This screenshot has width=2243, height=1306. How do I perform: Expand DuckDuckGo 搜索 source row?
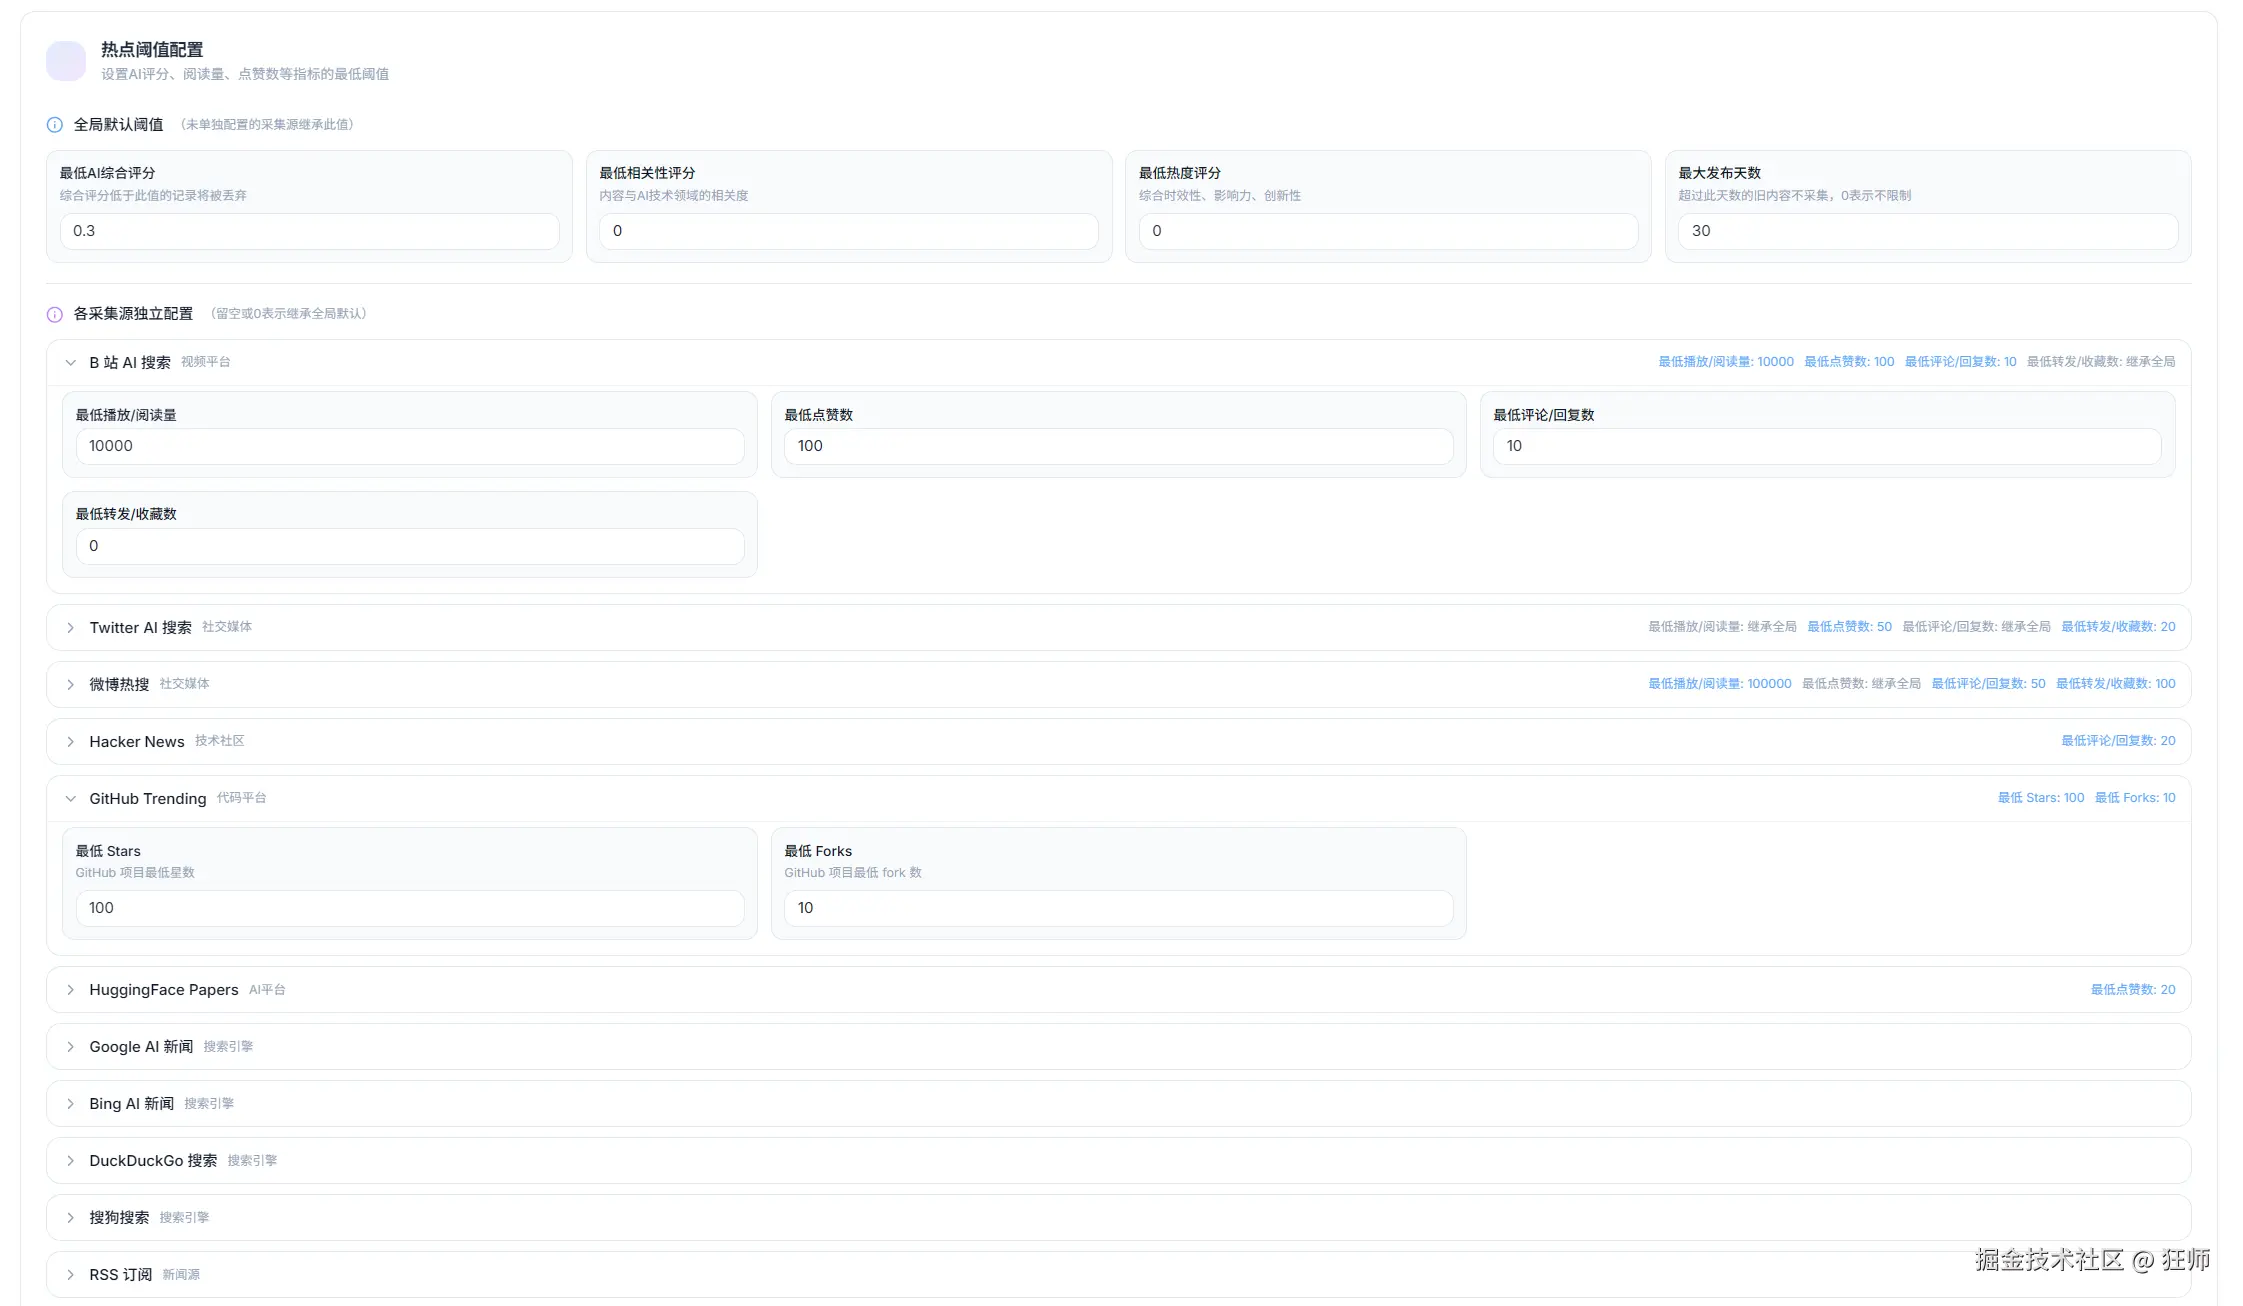pos(70,1161)
